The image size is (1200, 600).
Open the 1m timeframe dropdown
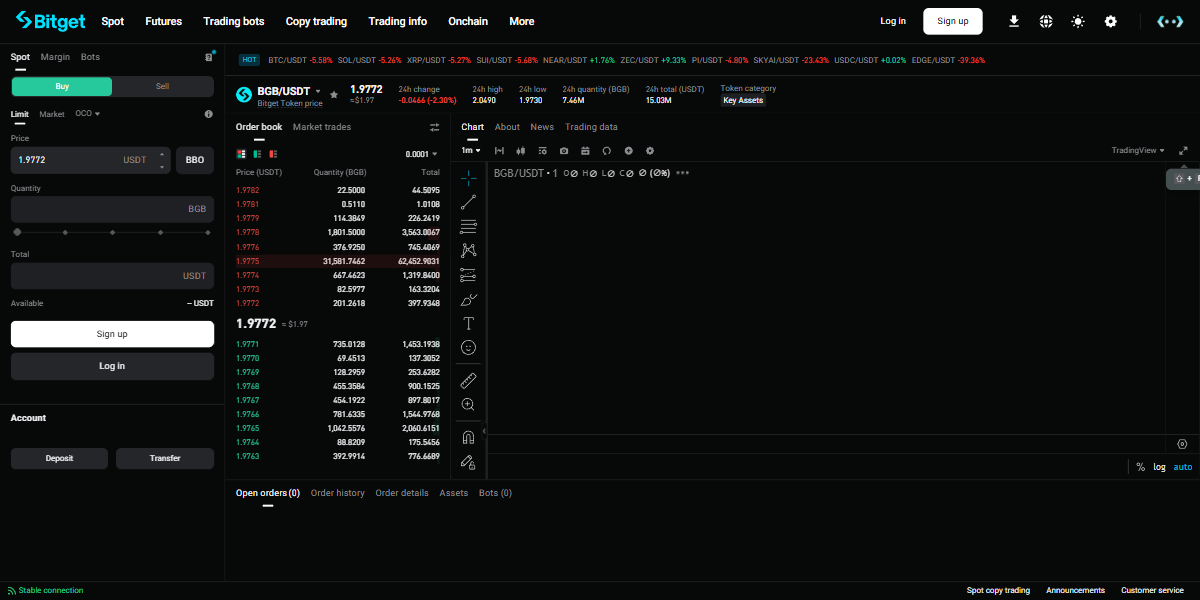click(471, 151)
